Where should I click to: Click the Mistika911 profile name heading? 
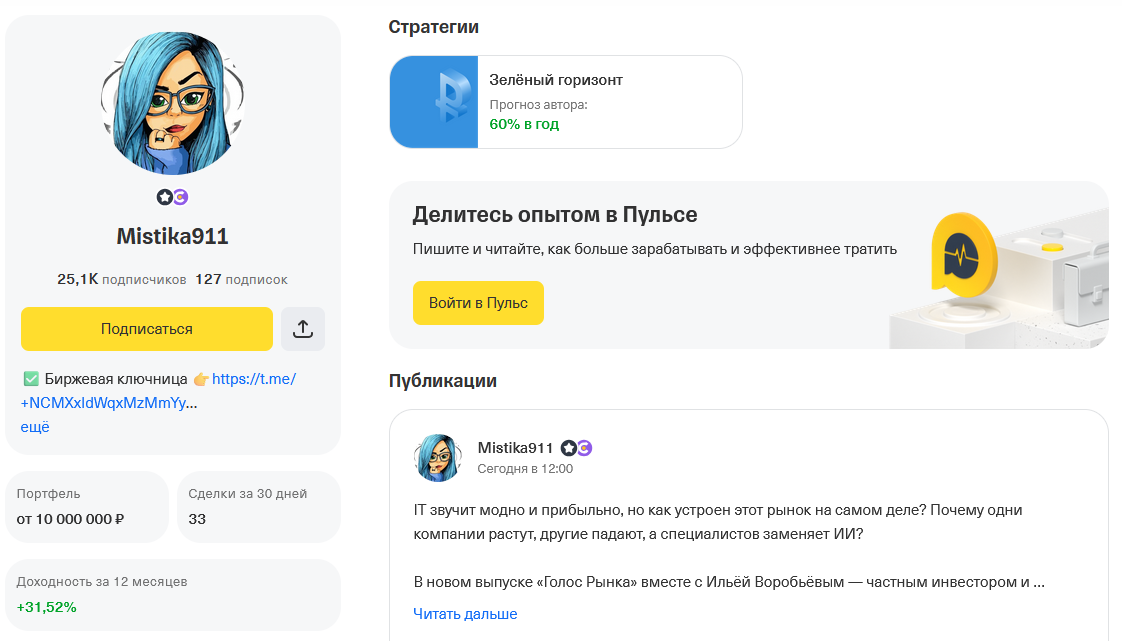(x=172, y=236)
